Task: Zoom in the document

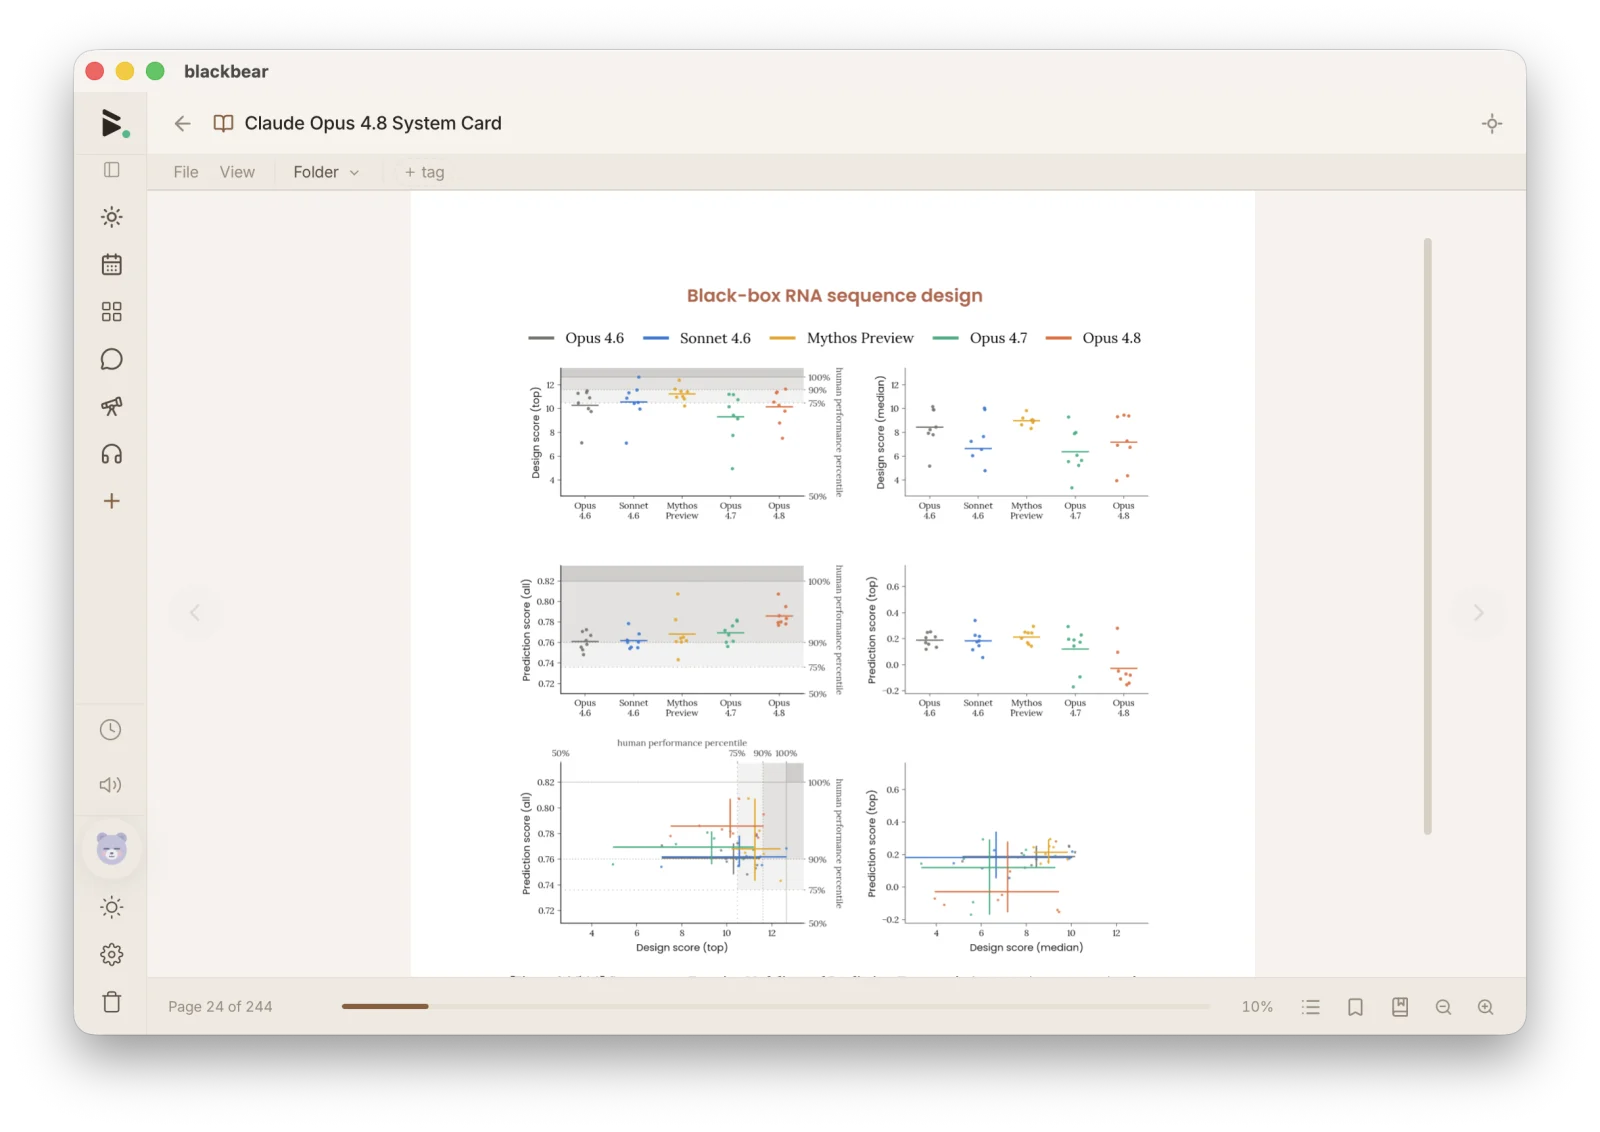Action: pos(1486,1007)
